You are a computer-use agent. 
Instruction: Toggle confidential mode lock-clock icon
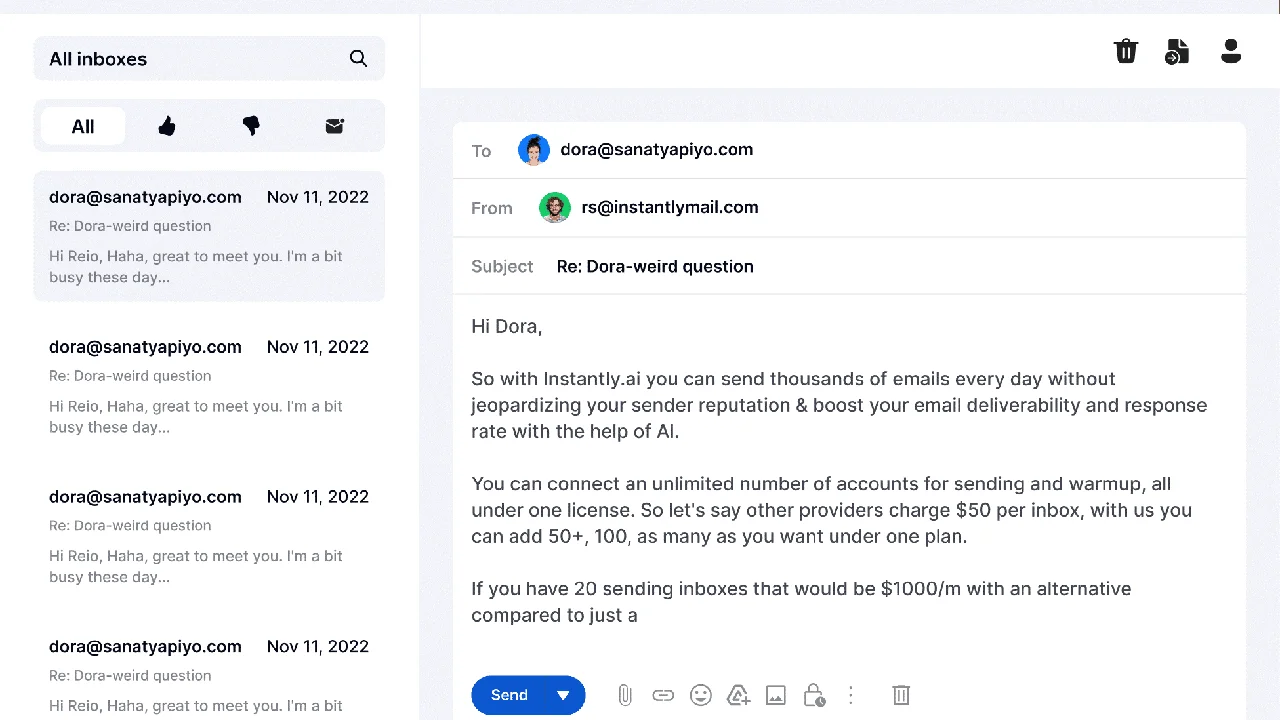814,695
